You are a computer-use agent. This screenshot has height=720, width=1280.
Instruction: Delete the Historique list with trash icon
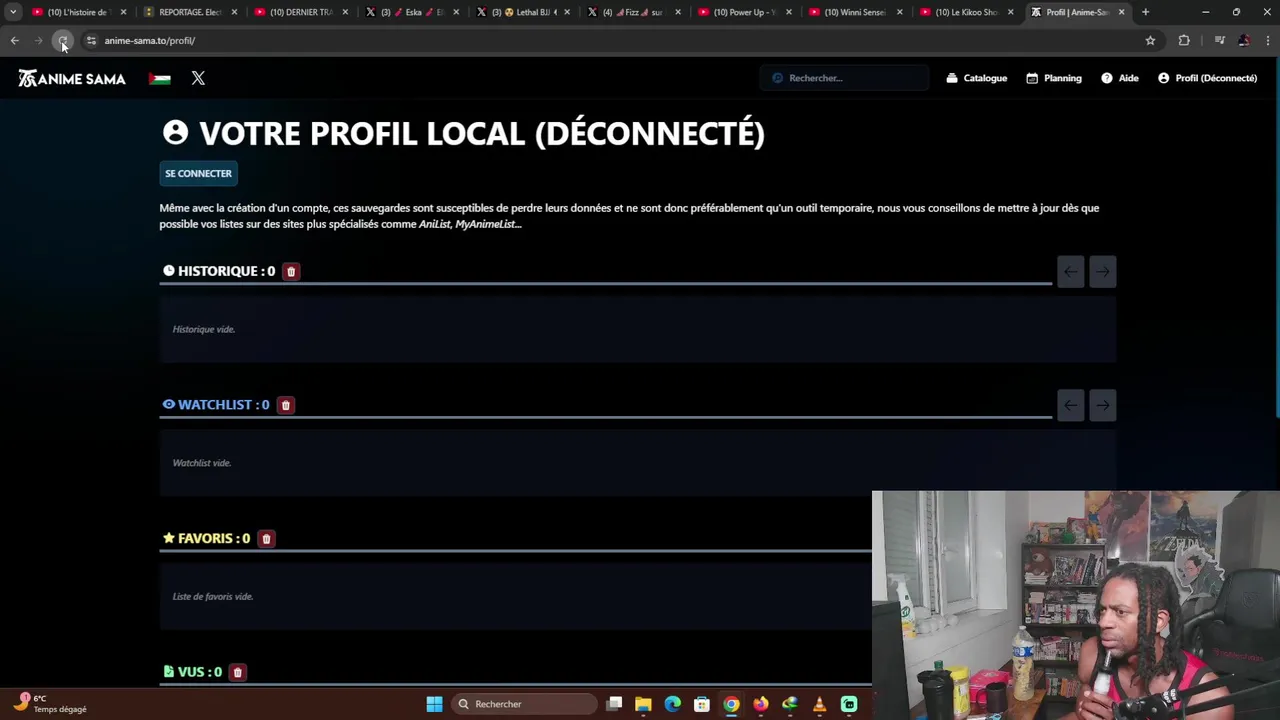(291, 271)
